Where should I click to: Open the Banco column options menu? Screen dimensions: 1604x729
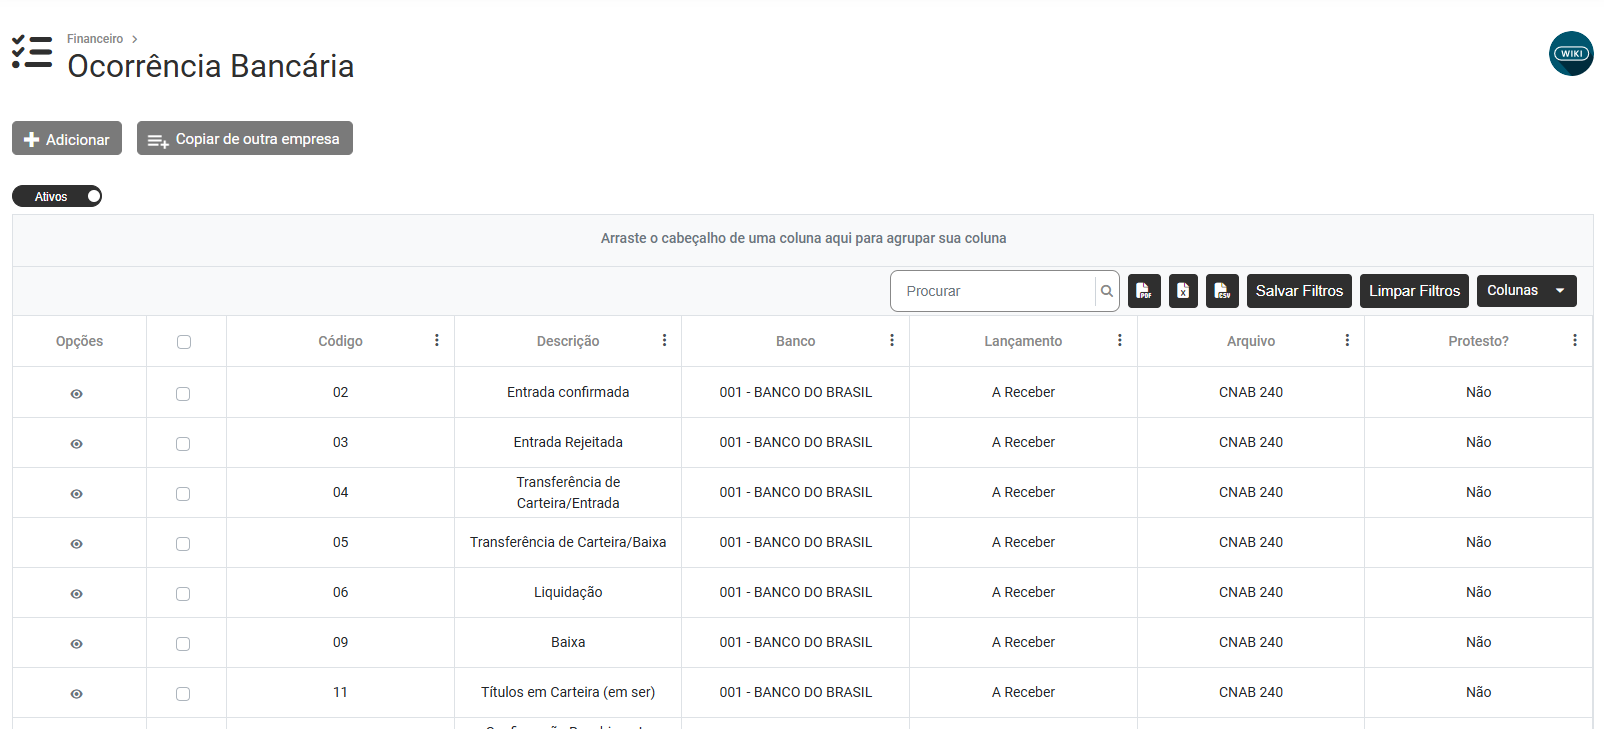point(892,341)
